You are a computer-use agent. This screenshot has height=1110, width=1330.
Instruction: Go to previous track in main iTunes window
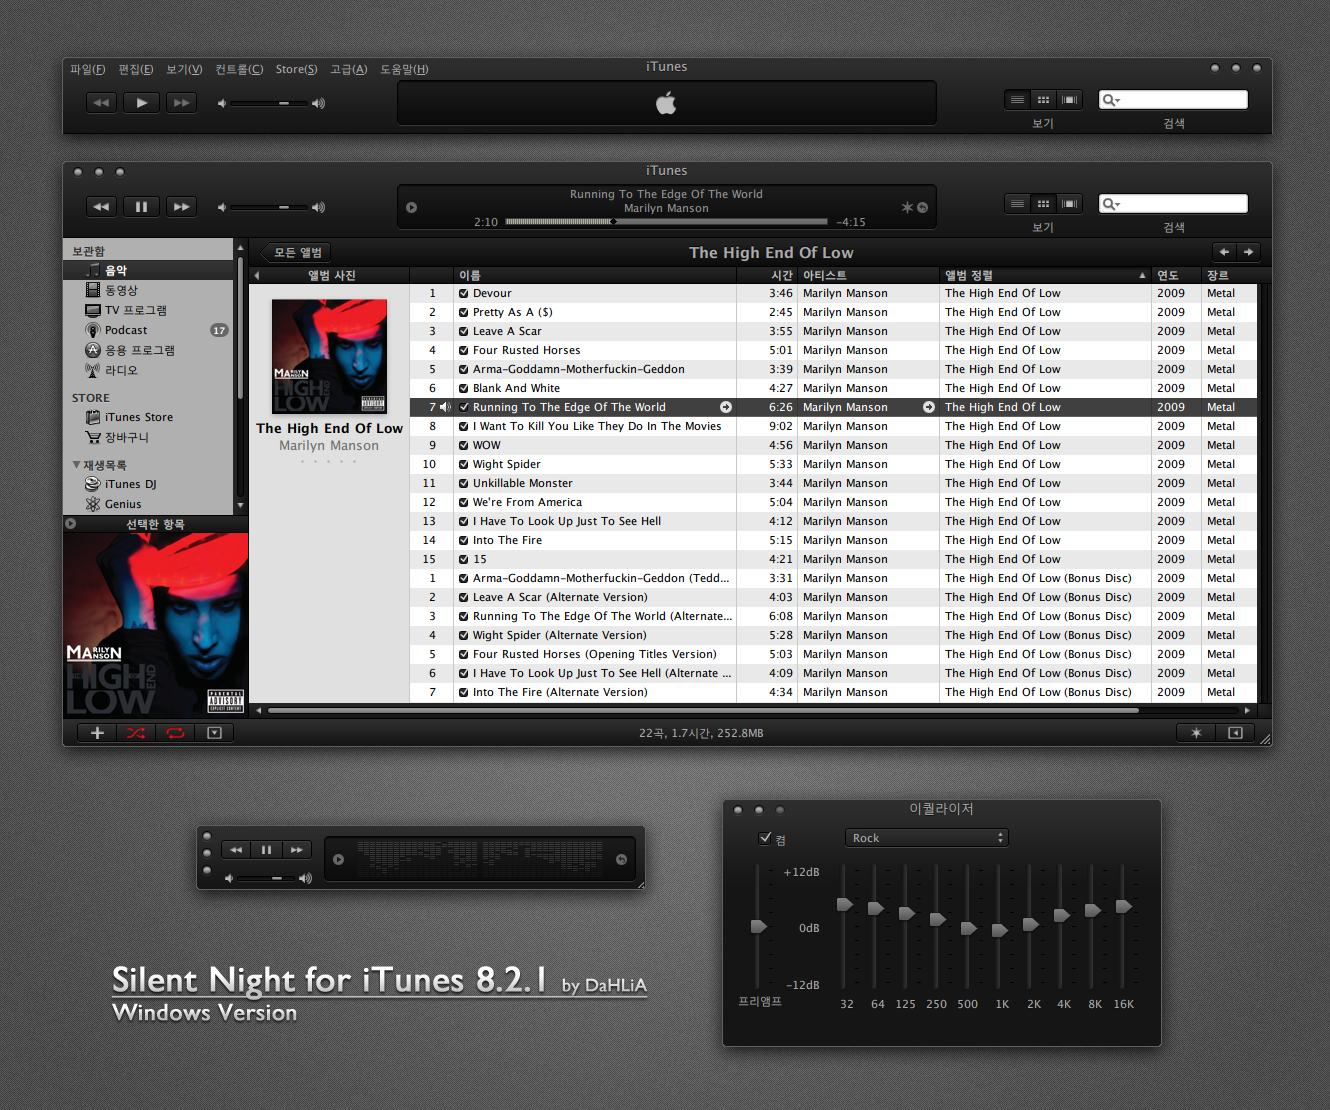100,207
